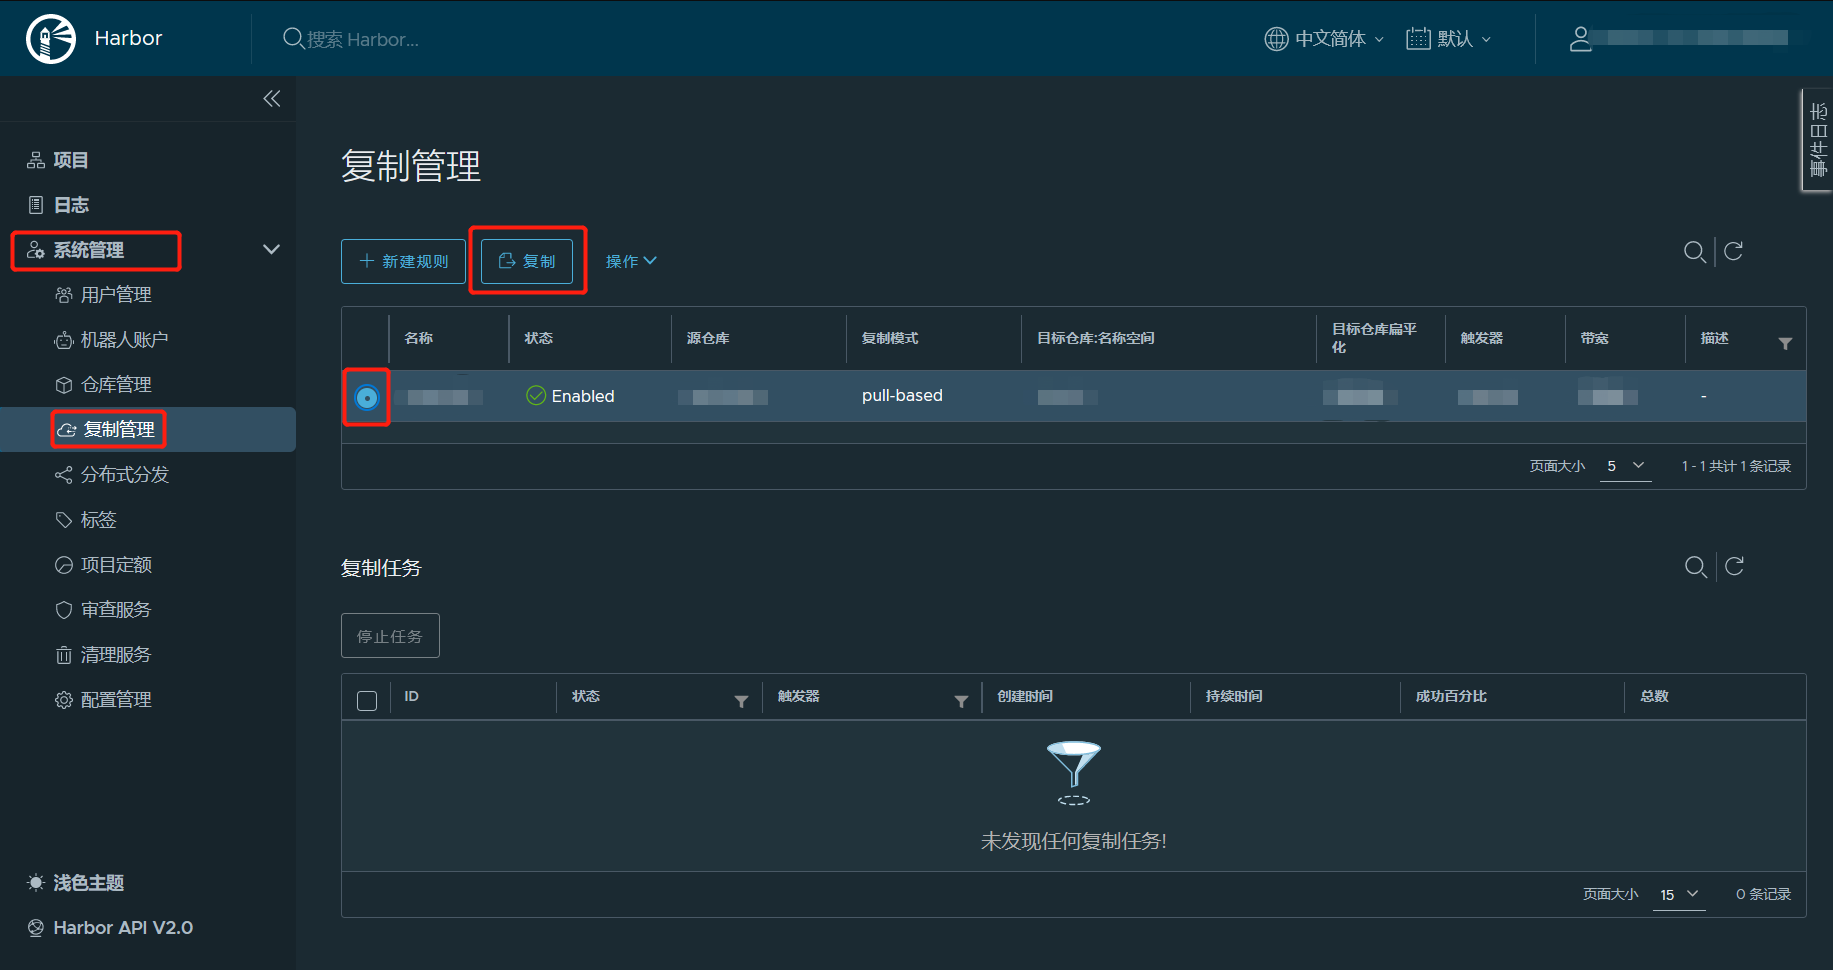Refresh the replication rules list
This screenshot has width=1833, height=970.
[x=1734, y=251]
